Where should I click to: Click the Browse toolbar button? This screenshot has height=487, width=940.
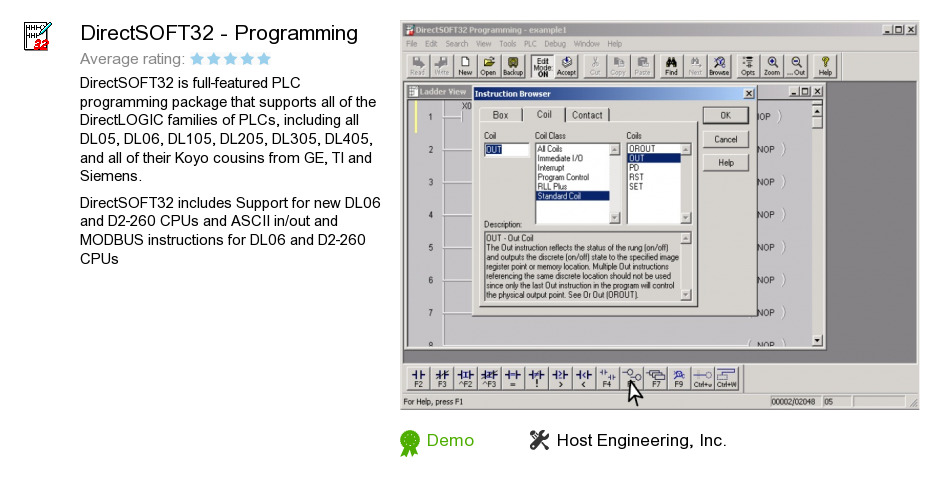pos(719,66)
